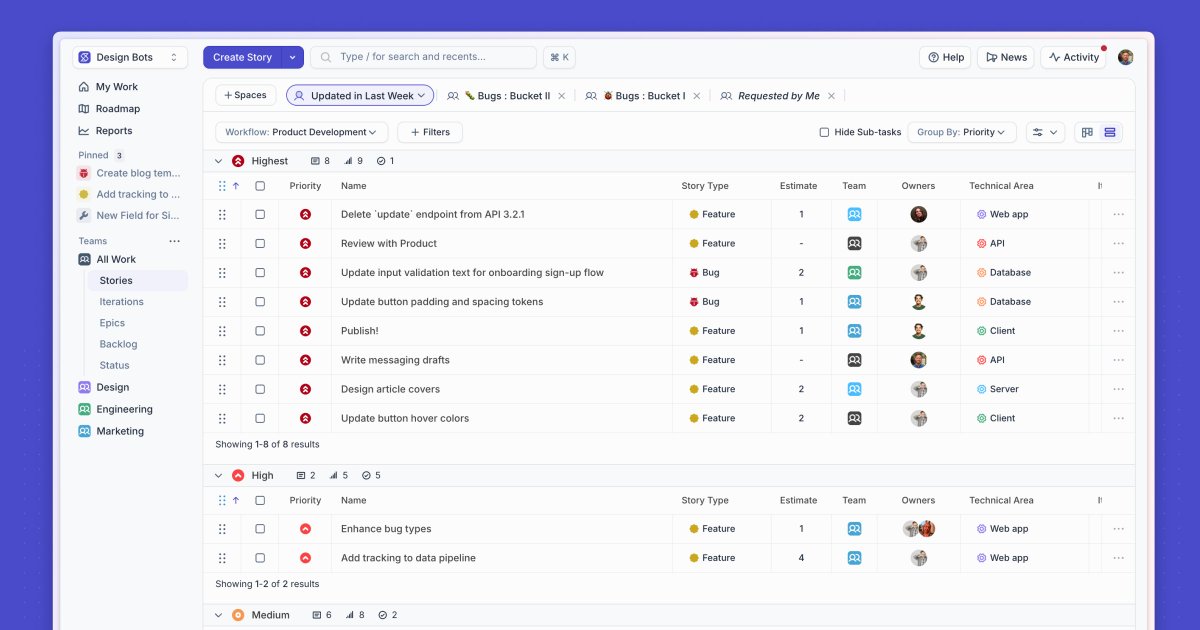Open more options for Review with Product row
This screenshot has height=630, width=1200.
pyautogui.click(x=1118, y=243)
